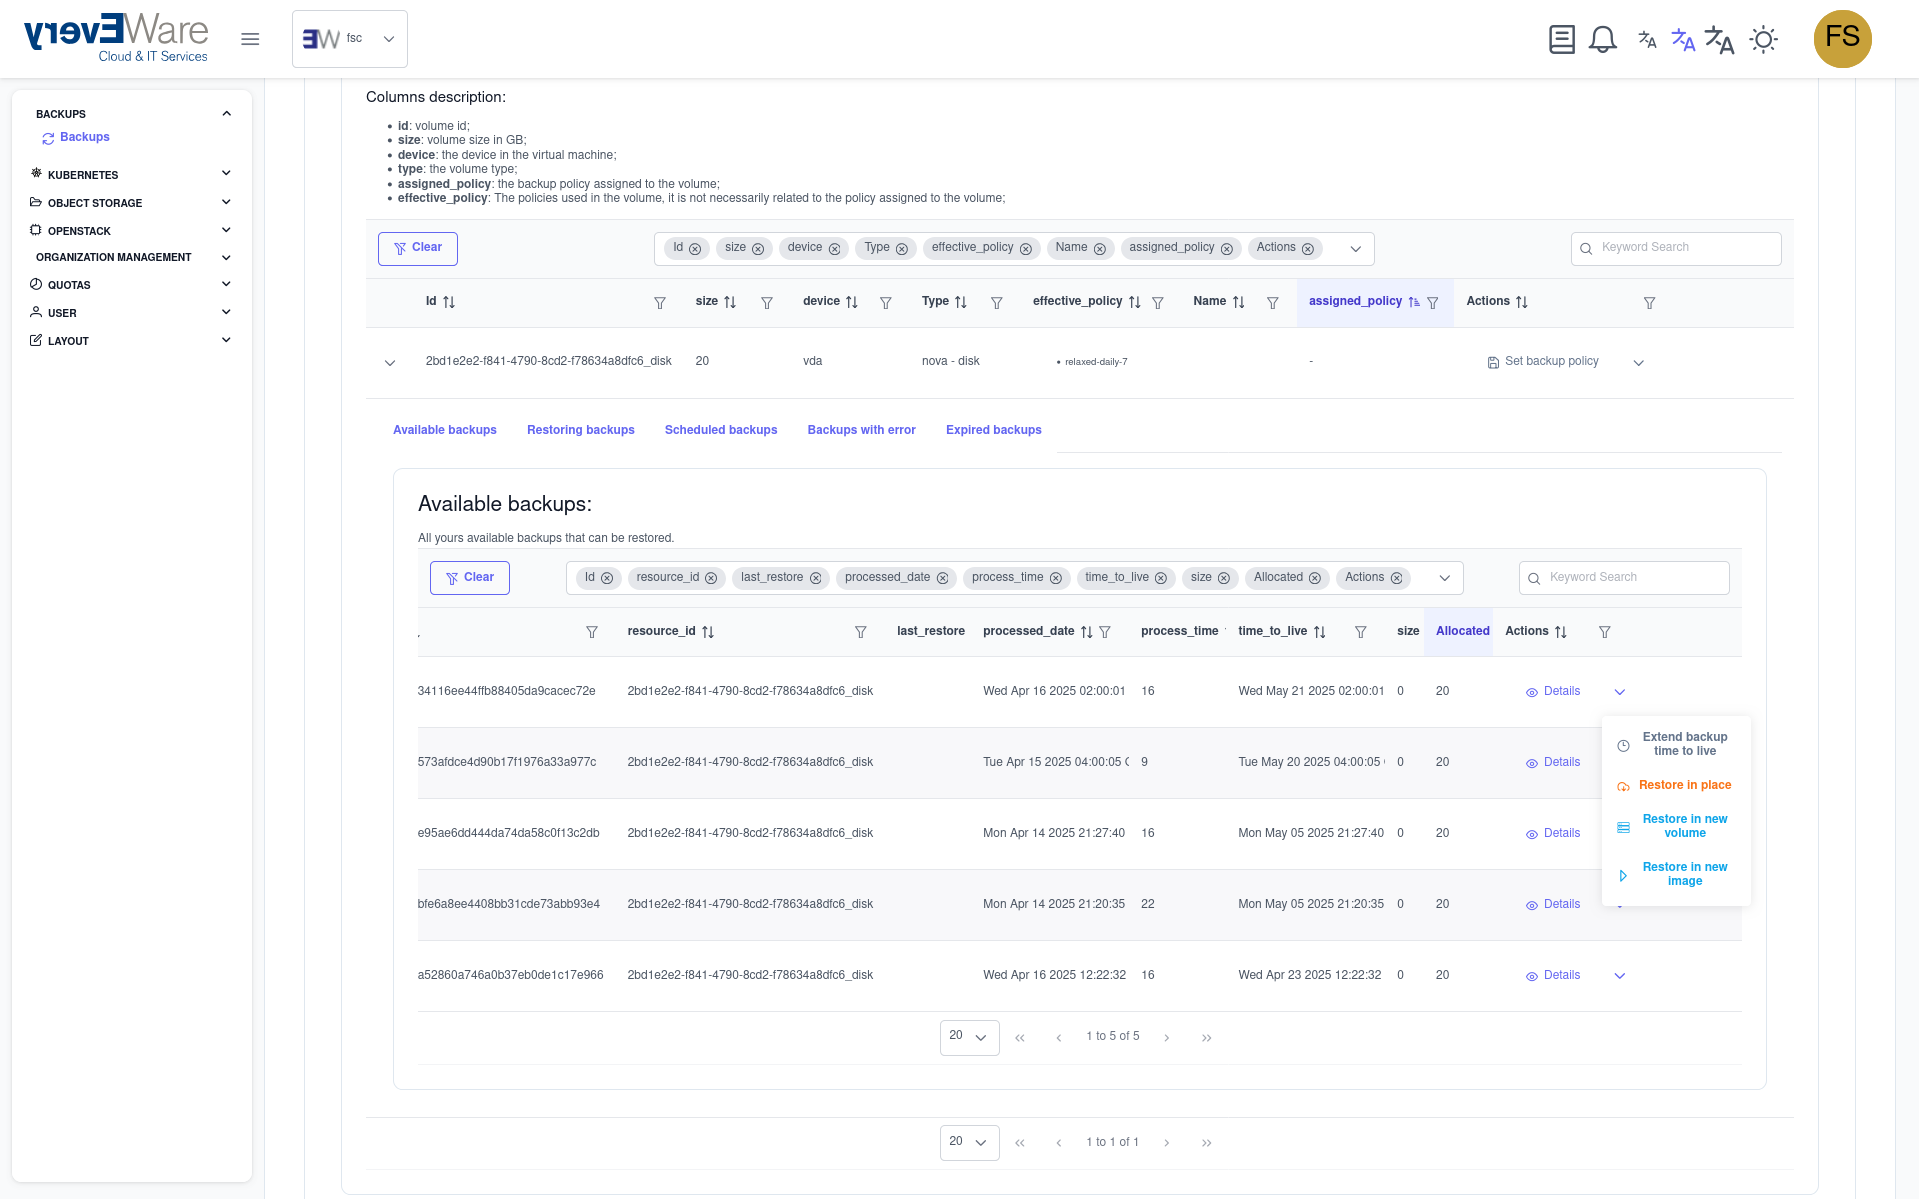The image size is (1920, 1200).
Task: Select Restore in place menu option
Action: (x=1684, y=785)
